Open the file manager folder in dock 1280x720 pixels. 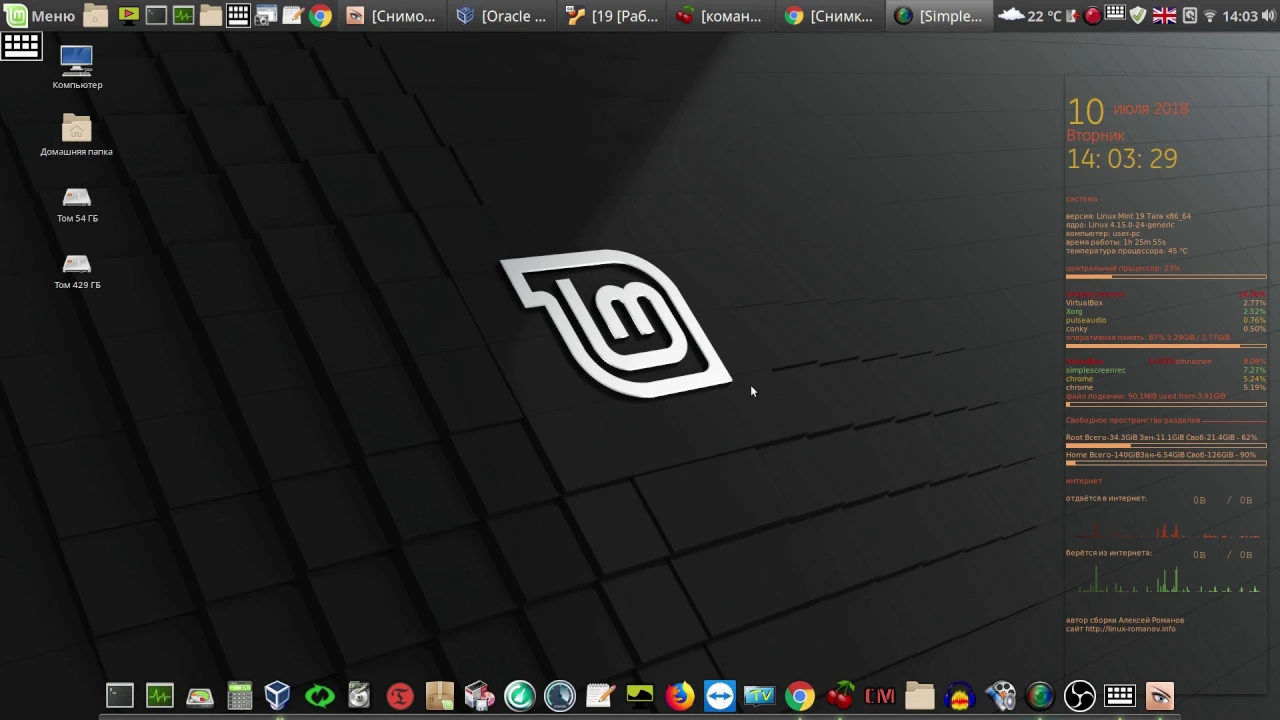(920, 695)
